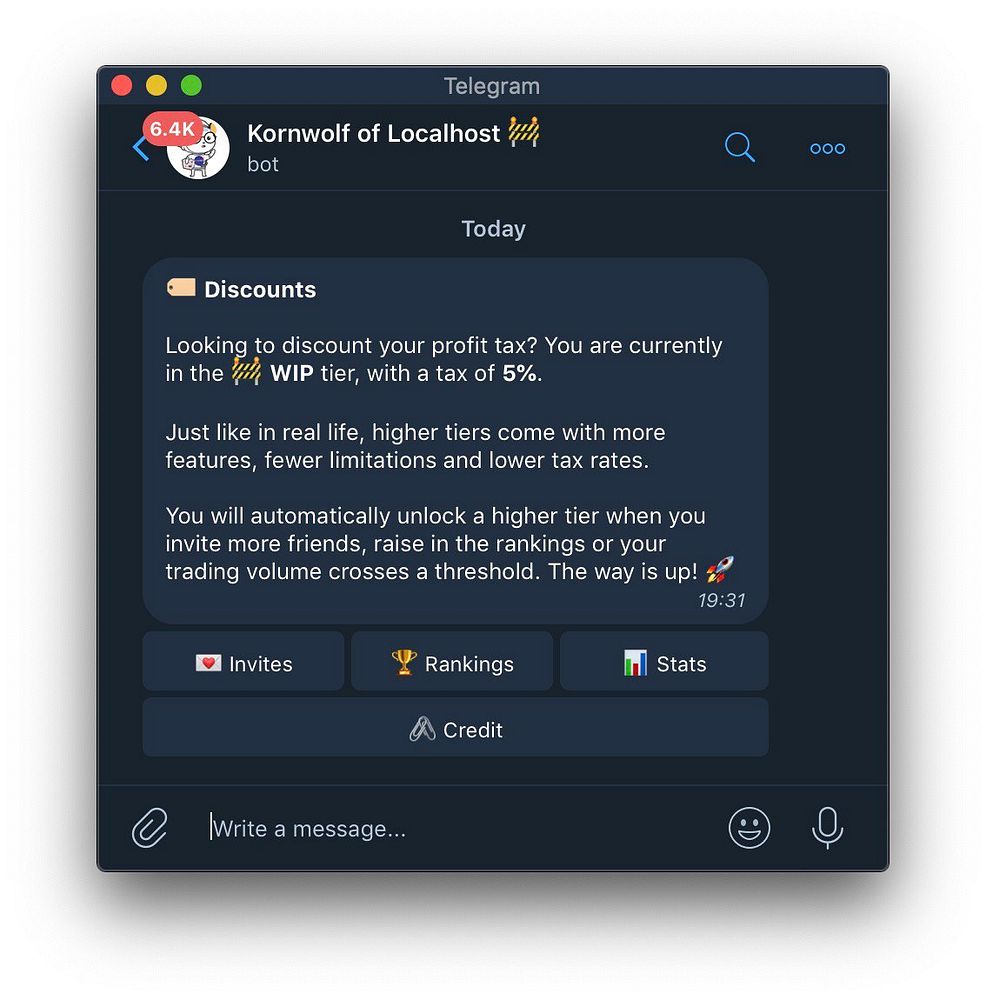Show the Stats button
The height and width of the screenshot is (1000, 986).
click(664, 661)
